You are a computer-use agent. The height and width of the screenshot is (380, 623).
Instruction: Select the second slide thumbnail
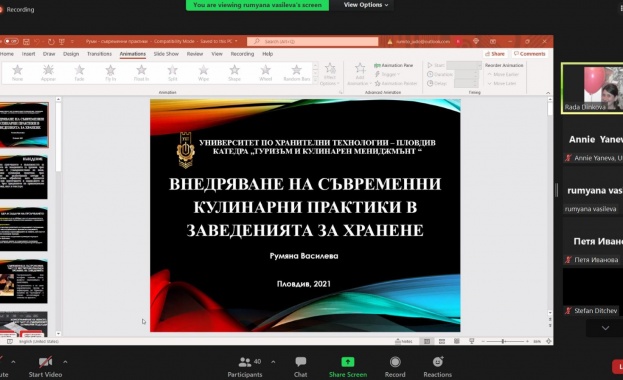tap(23, 177)
